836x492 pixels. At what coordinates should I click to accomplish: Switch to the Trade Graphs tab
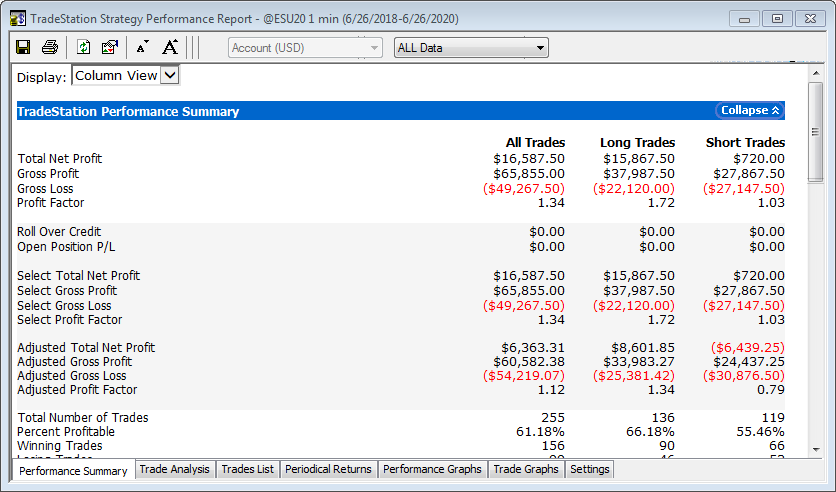pos(526,469)
